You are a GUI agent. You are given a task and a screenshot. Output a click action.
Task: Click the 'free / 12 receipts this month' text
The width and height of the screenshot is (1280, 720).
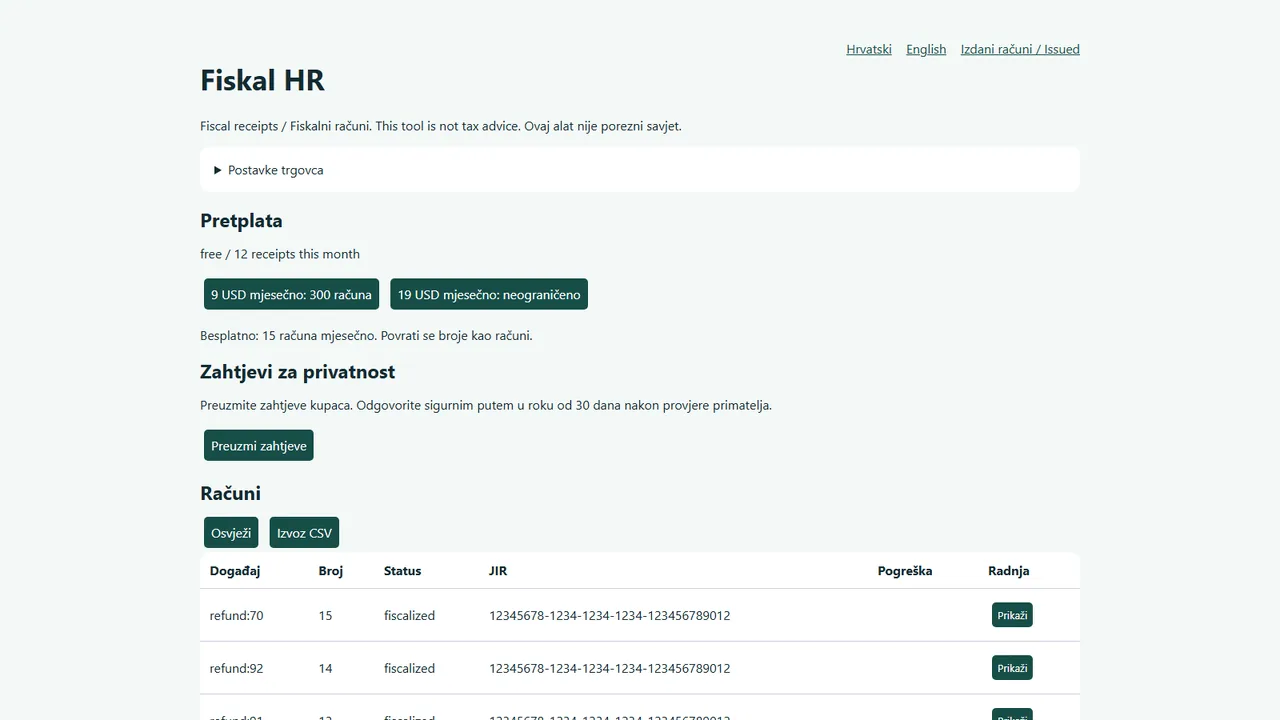(280, 254)
